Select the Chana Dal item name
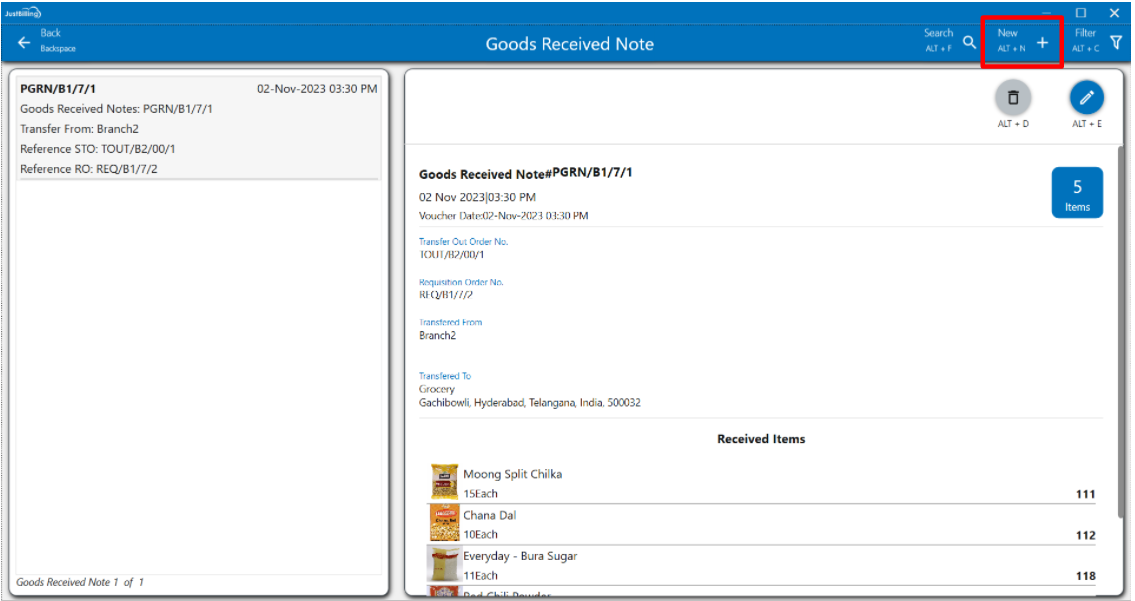Viewport: 1135px width, 601px height. coord(489,515)
